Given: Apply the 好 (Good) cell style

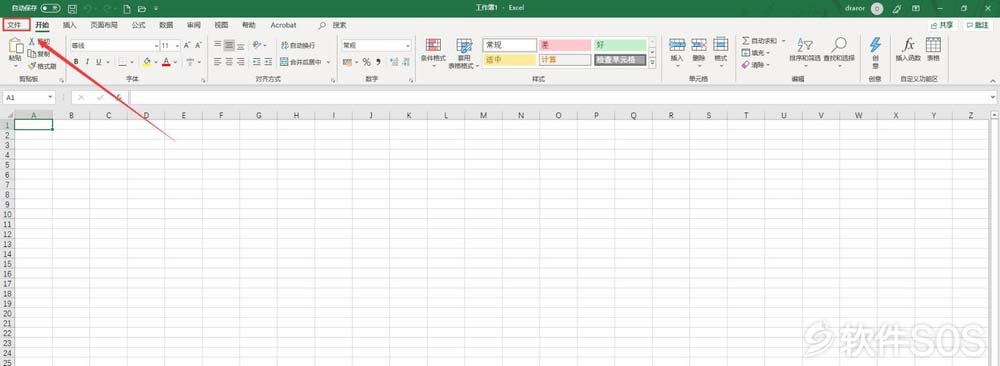Looking at the screenshot, I should point(620,45).
